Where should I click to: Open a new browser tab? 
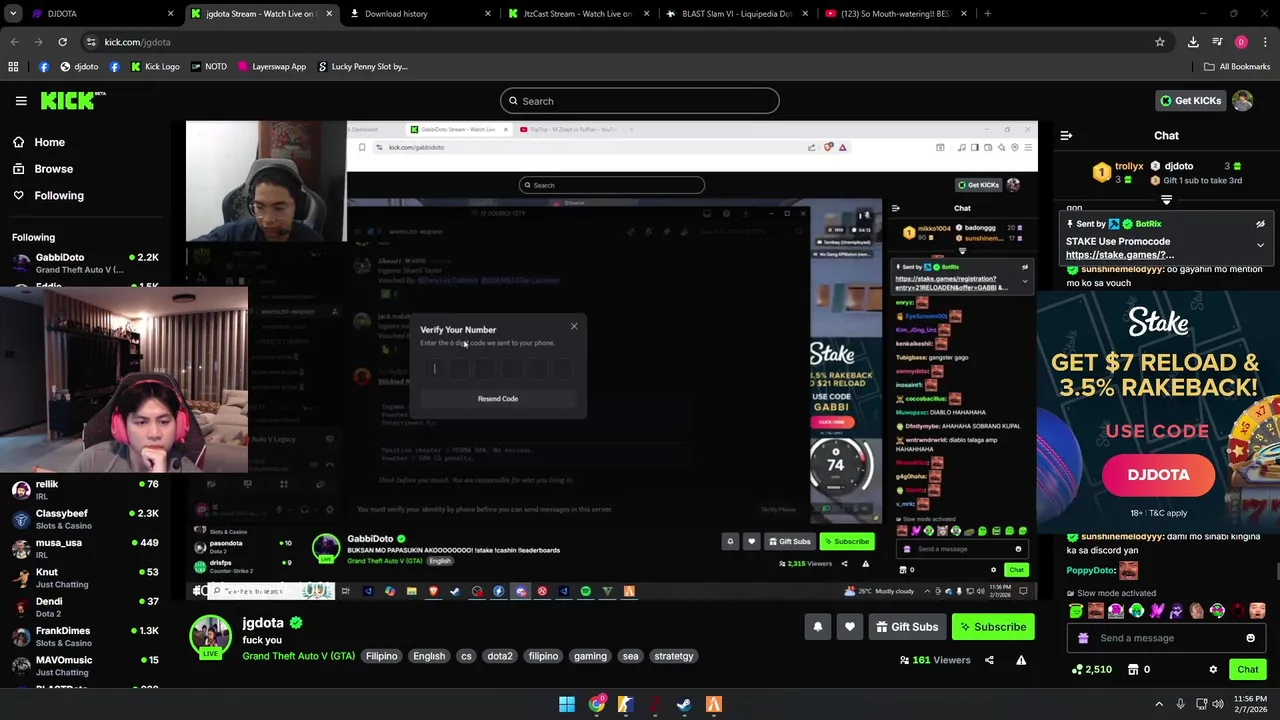tap(987, 14)
